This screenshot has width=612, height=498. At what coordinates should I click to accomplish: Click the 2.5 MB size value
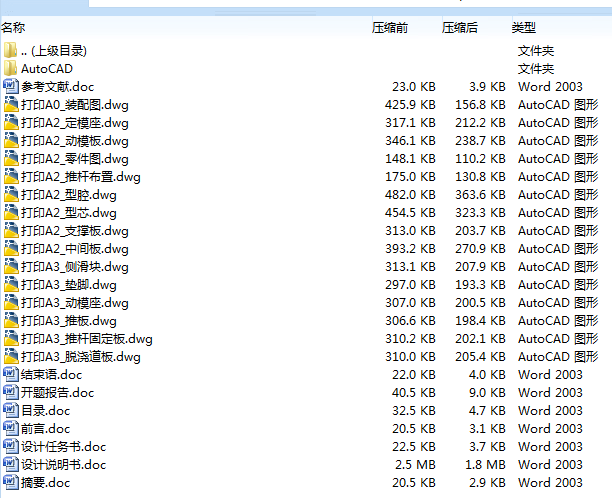pos(415,465)
